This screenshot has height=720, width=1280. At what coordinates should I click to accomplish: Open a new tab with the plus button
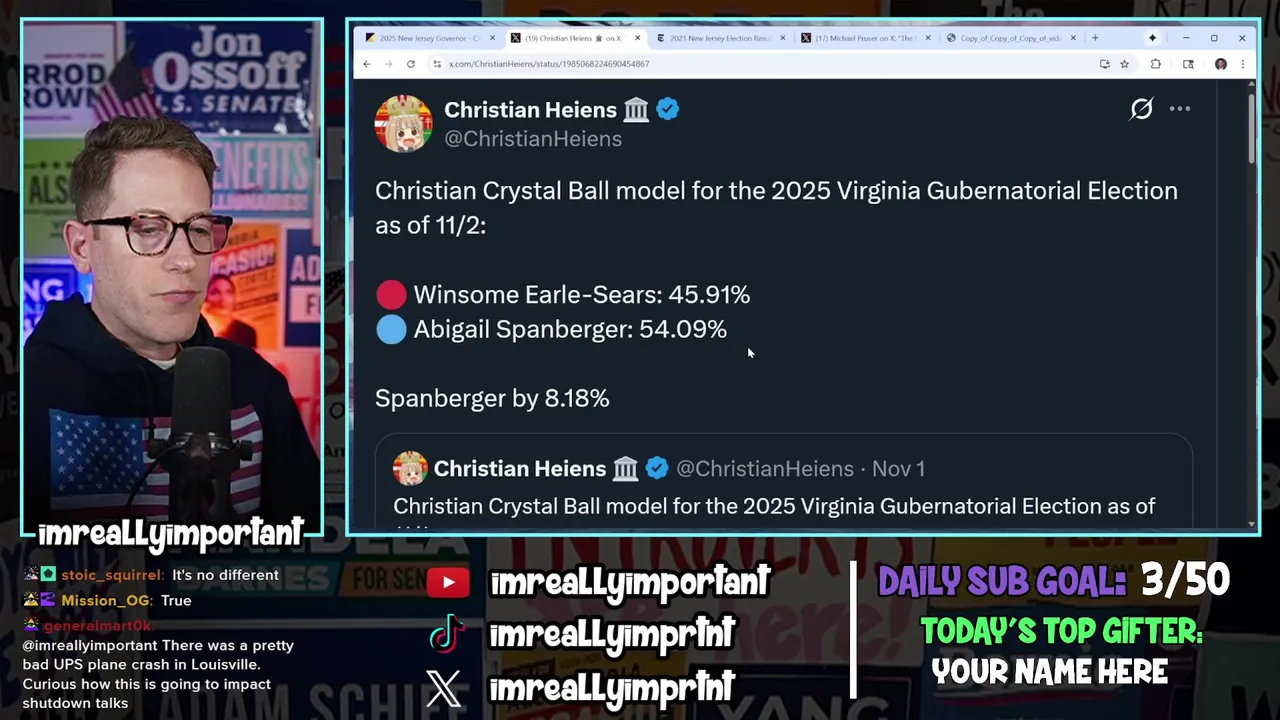point(1095,38)
